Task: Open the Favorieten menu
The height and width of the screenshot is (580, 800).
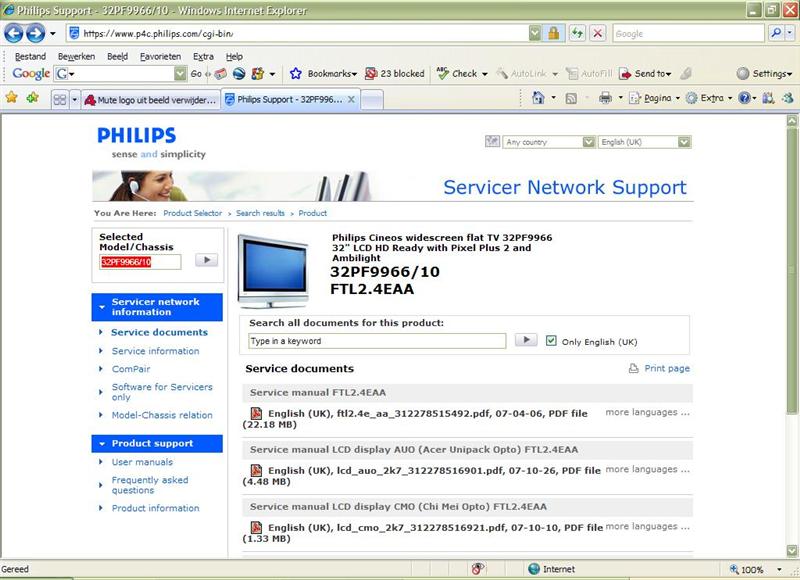Action: pyautogui.click(x=160, y=56)
